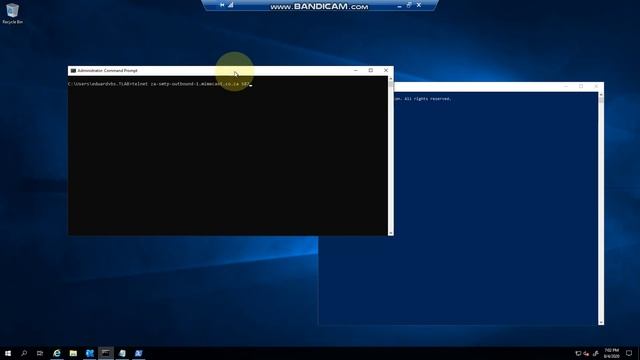This screenshot has height=360, width=640.
Task: Switch to PowerShell taskbar button
Action: 138,353
